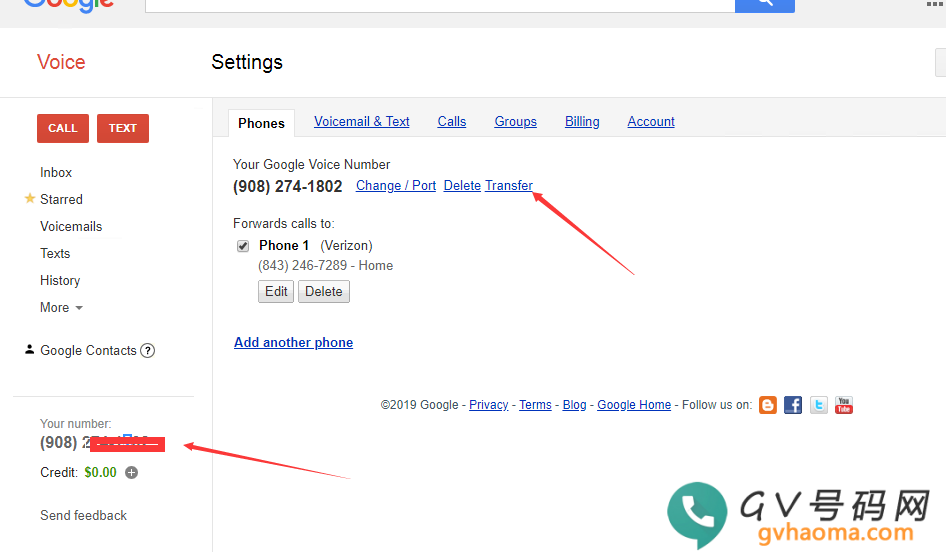Open the Groups settings tab
The height and width of the screenshot is (552, 946).
click(x=515, y=121)
